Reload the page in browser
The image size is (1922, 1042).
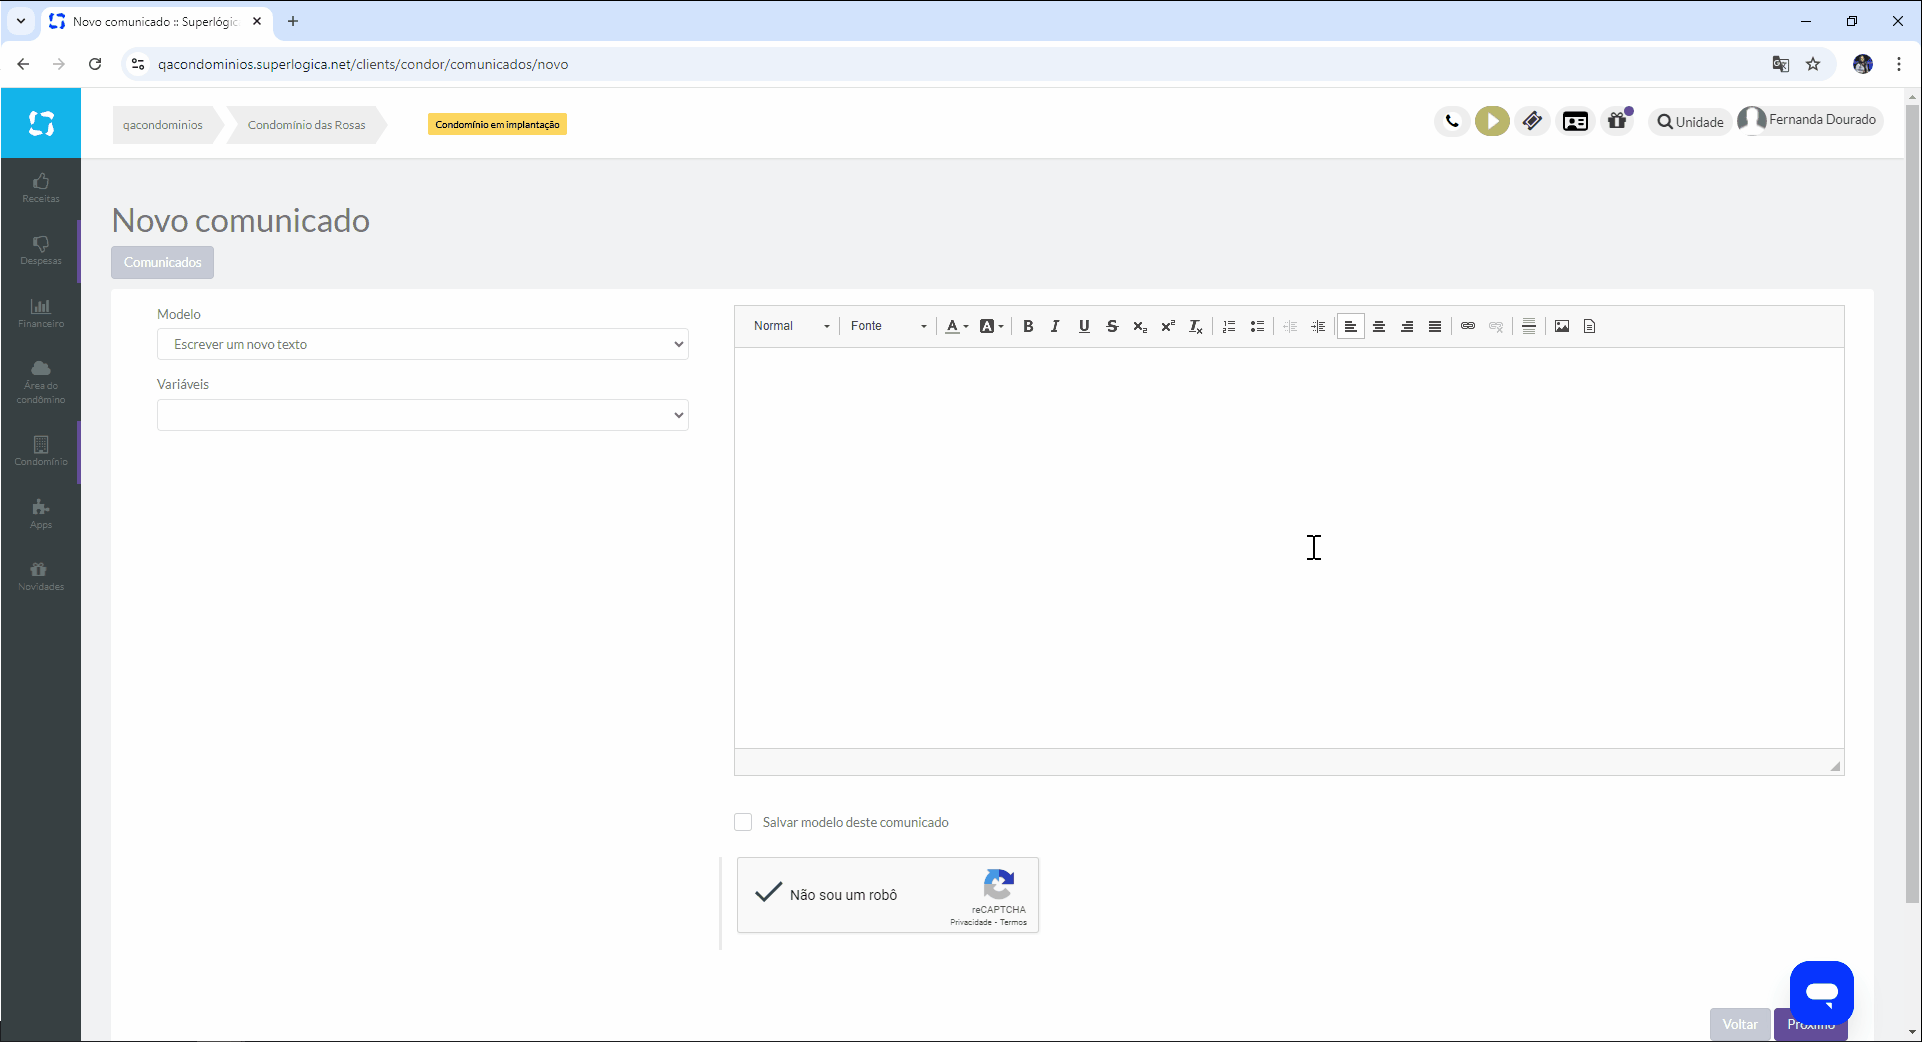pyautogui.click(x=95, y=64)
